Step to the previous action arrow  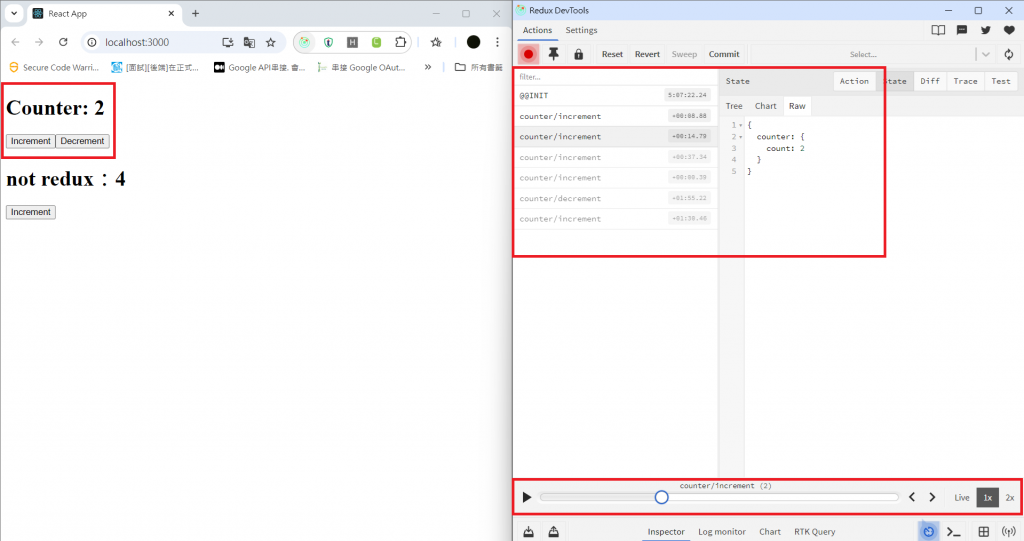pos(912,497)
